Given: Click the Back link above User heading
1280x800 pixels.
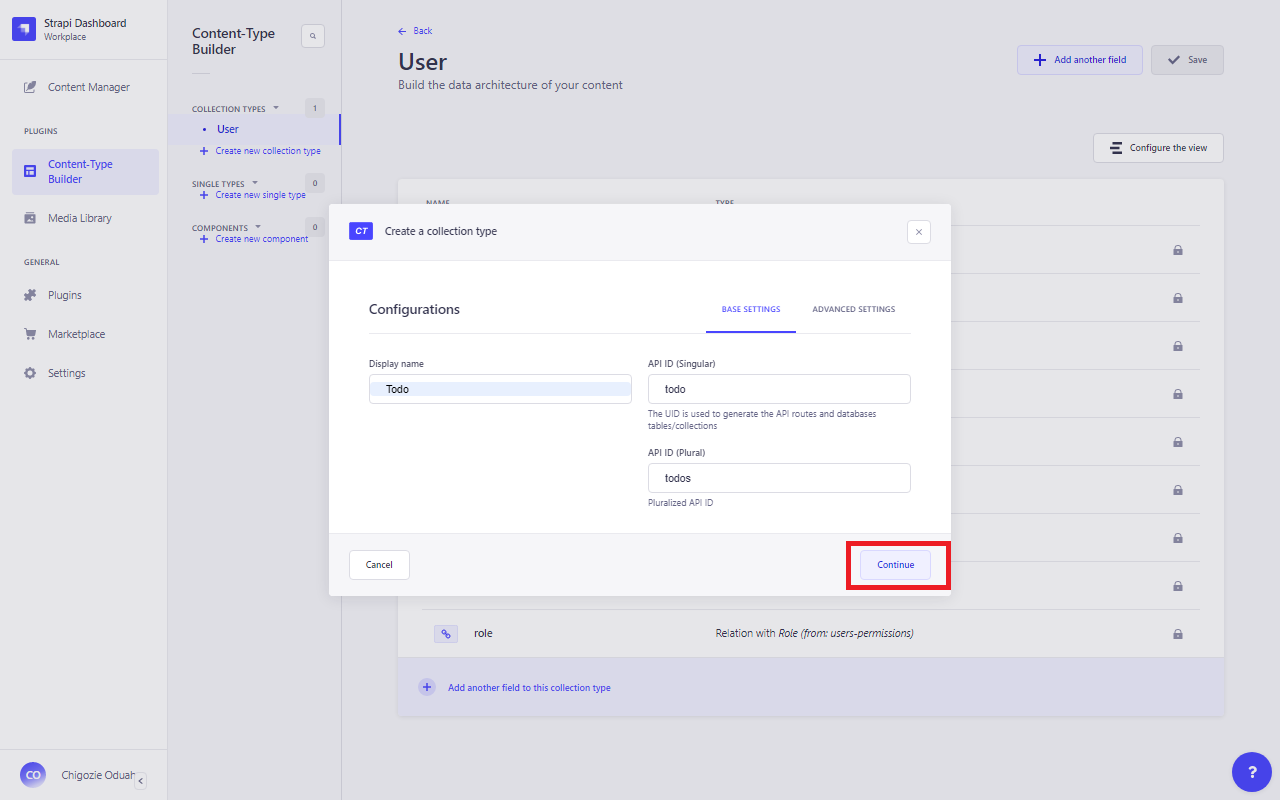Looking at the screenshot, I should click(415, 30).
